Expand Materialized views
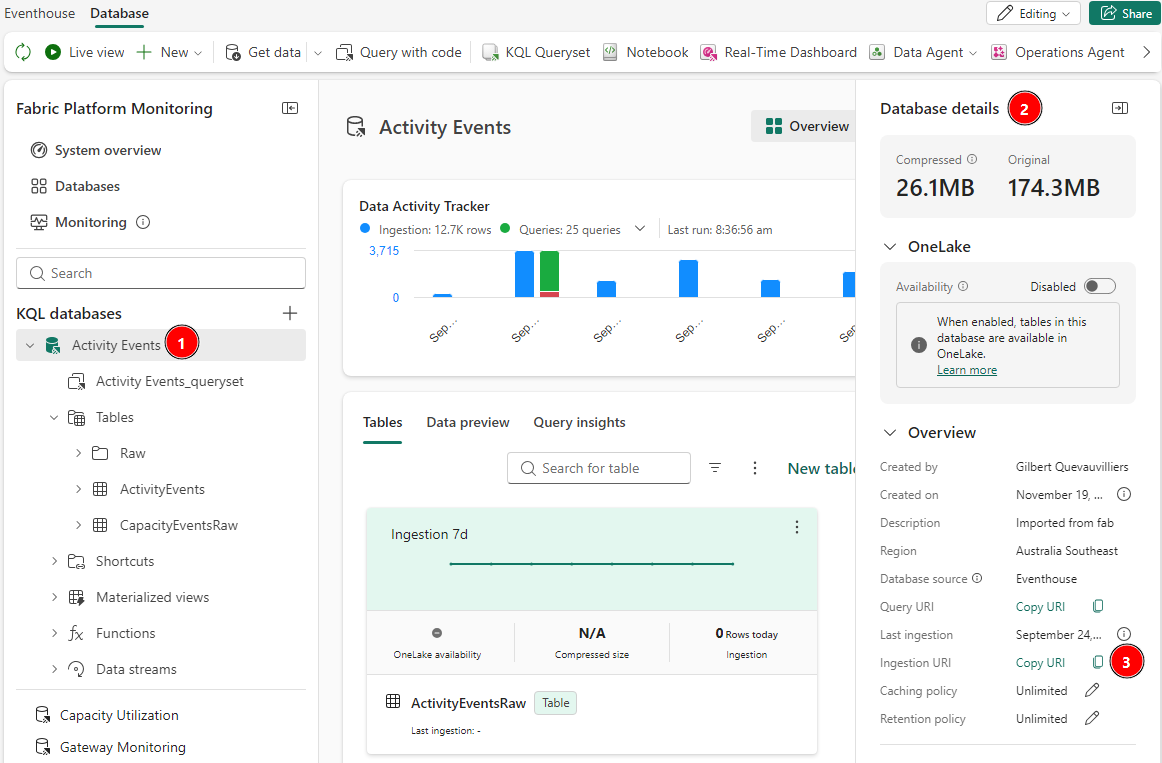The height and width of the screenshot is (763, 1162). tap(53, 597)
